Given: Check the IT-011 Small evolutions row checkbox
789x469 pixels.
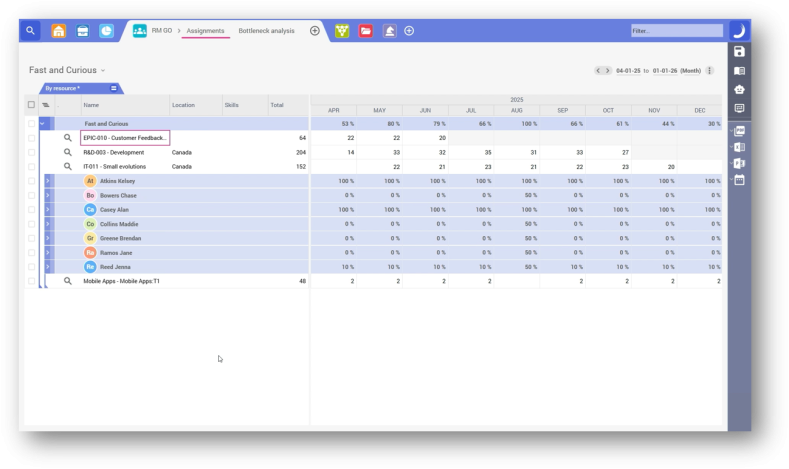Looking at the screenshot, I should point(31,167).
